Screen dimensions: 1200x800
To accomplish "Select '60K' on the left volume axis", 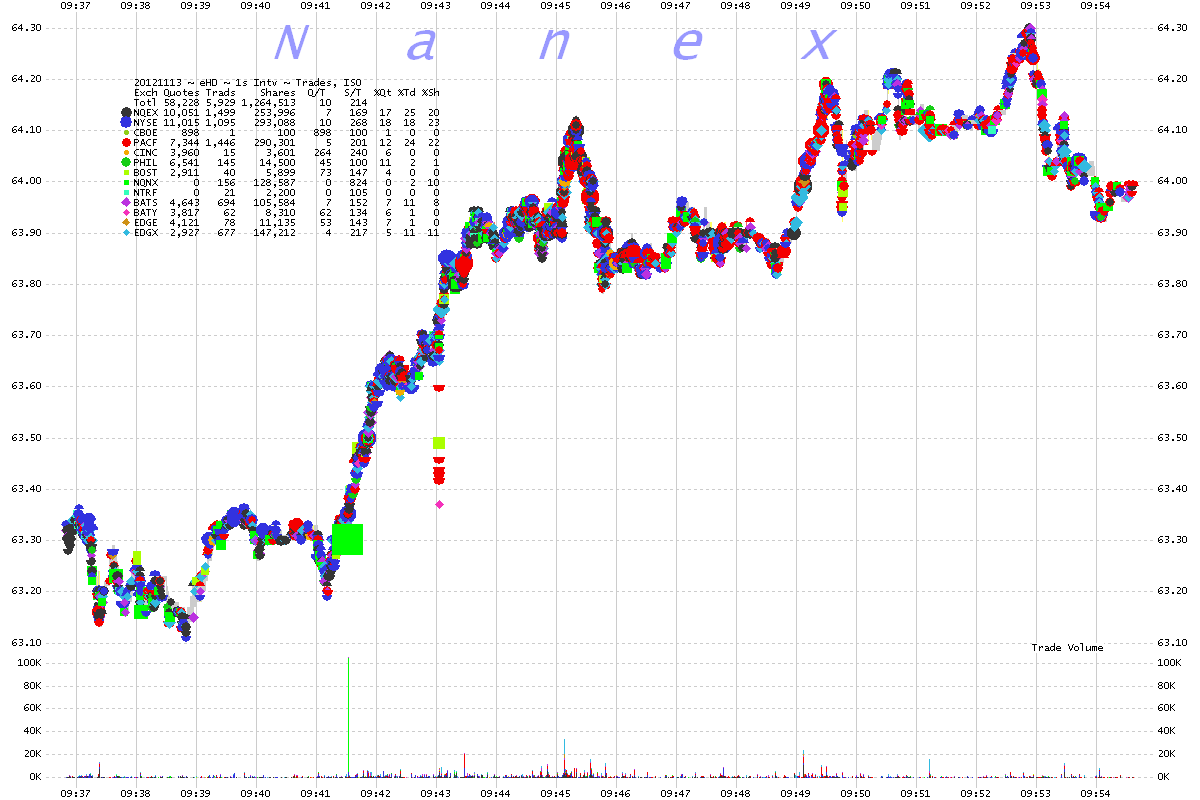I will point(31,708).
